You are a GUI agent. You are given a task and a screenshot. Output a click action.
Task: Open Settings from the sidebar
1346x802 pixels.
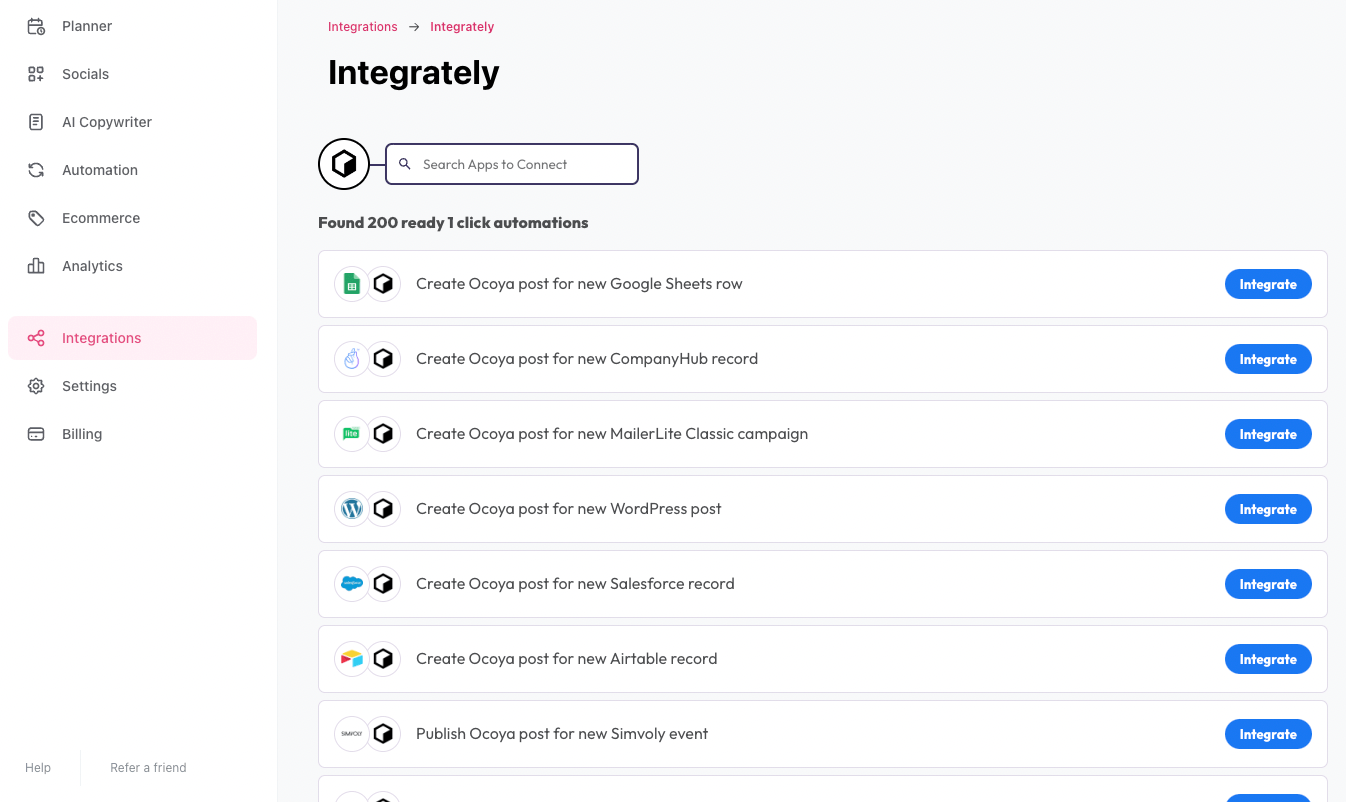(132, 386)
